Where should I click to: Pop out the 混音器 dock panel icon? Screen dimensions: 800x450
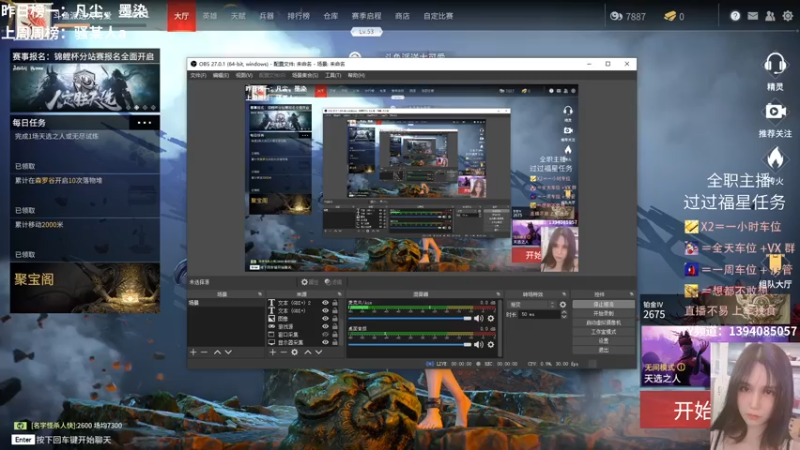tap(498, 294)
